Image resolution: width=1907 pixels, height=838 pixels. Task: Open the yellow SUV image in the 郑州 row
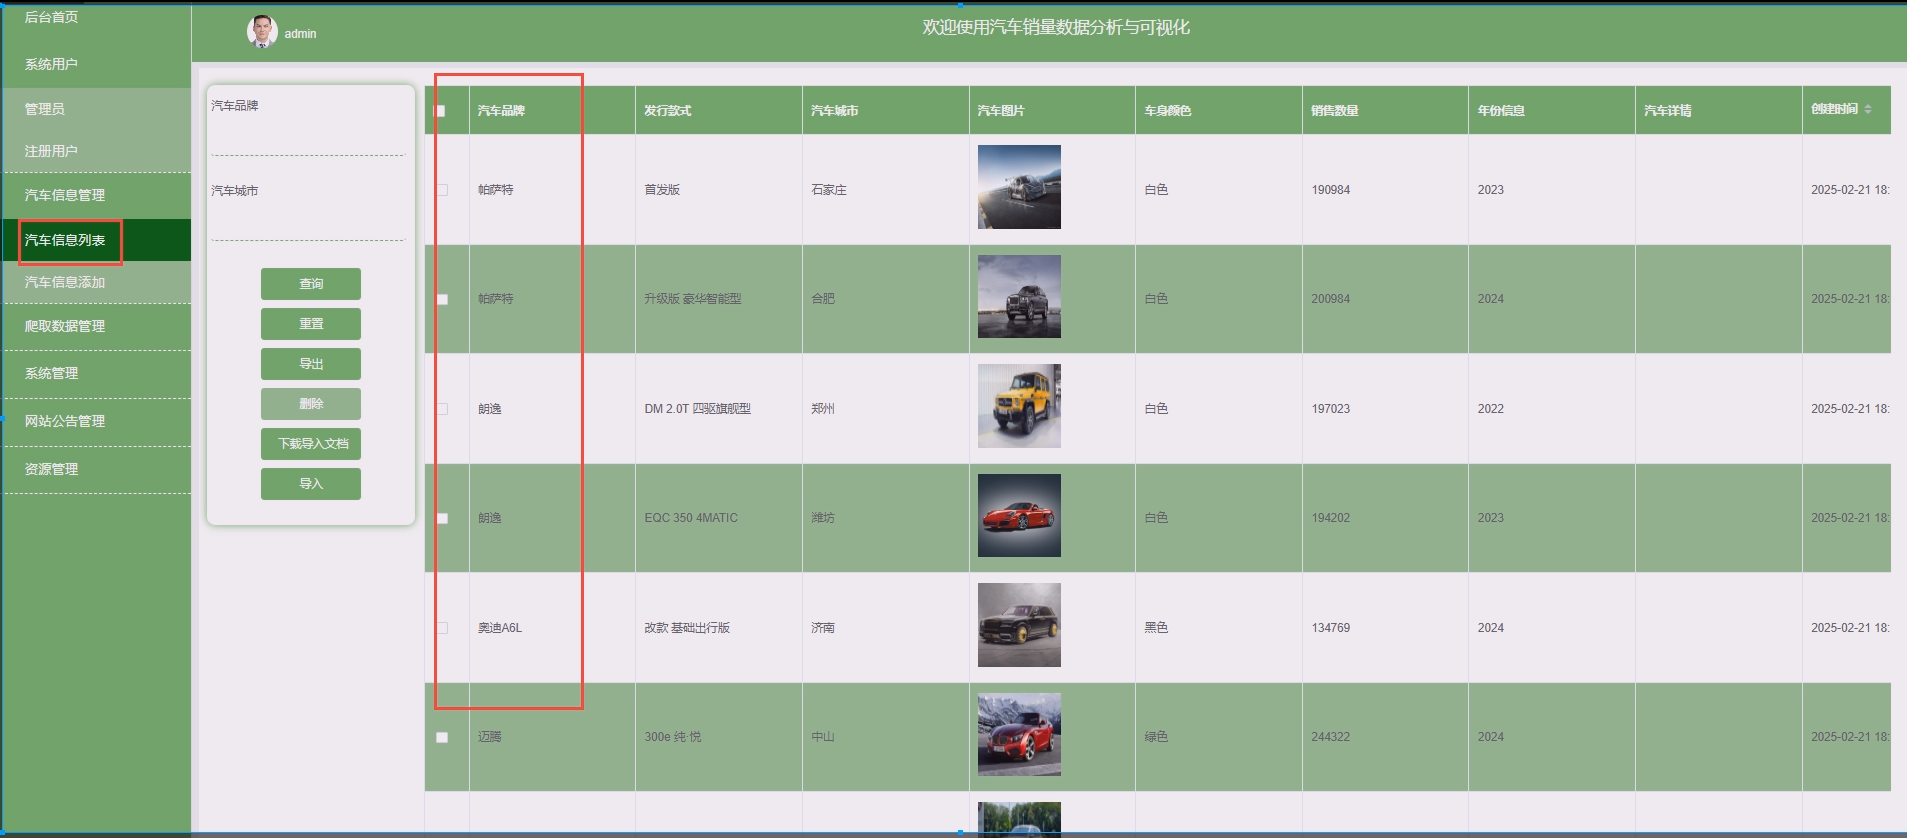(x=1019, y=406)
